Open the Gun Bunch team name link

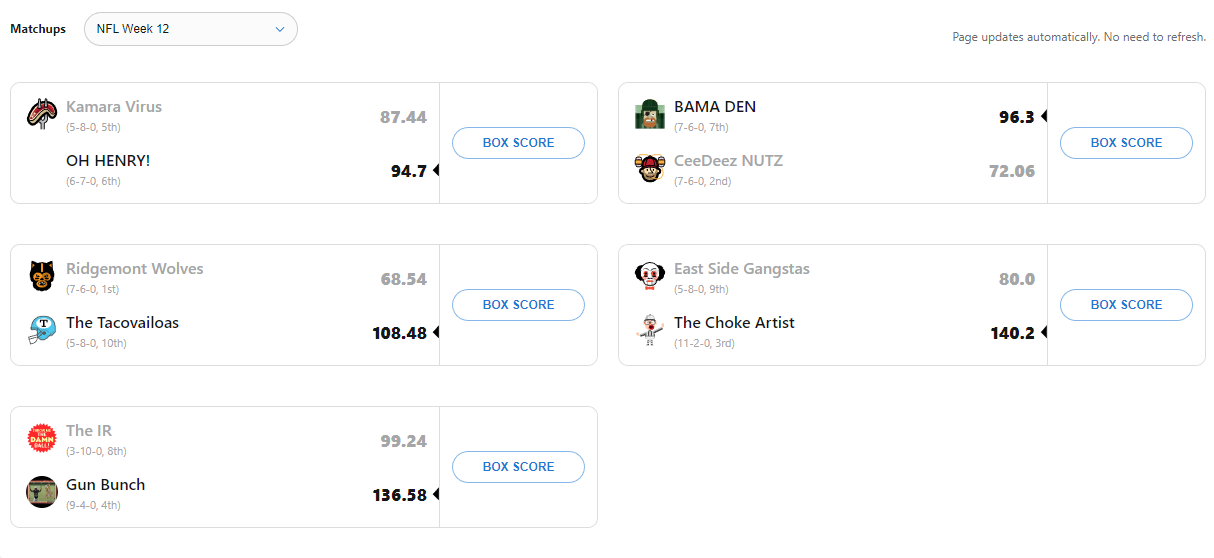pos(105,485)
